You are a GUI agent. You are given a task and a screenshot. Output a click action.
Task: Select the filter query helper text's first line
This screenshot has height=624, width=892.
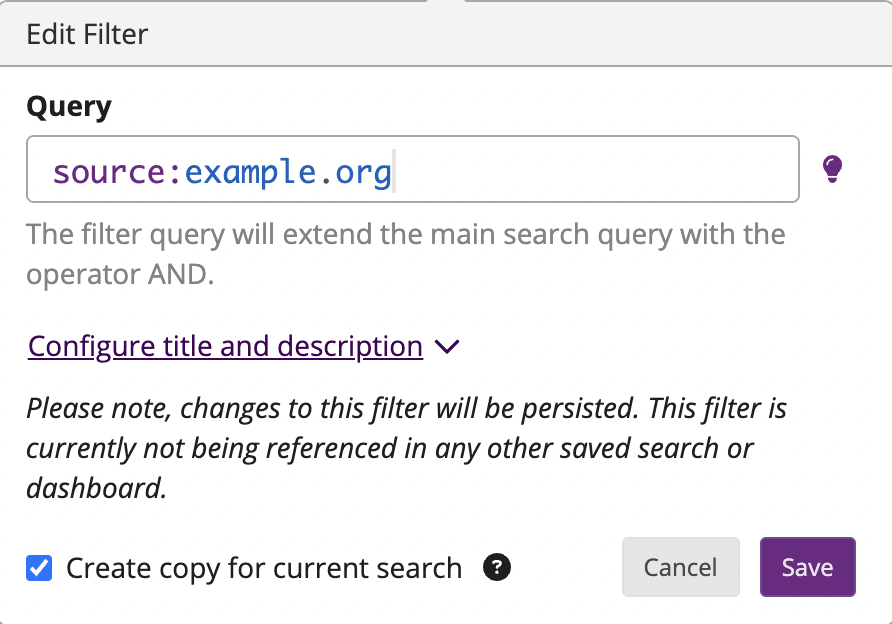coord(406,234)
